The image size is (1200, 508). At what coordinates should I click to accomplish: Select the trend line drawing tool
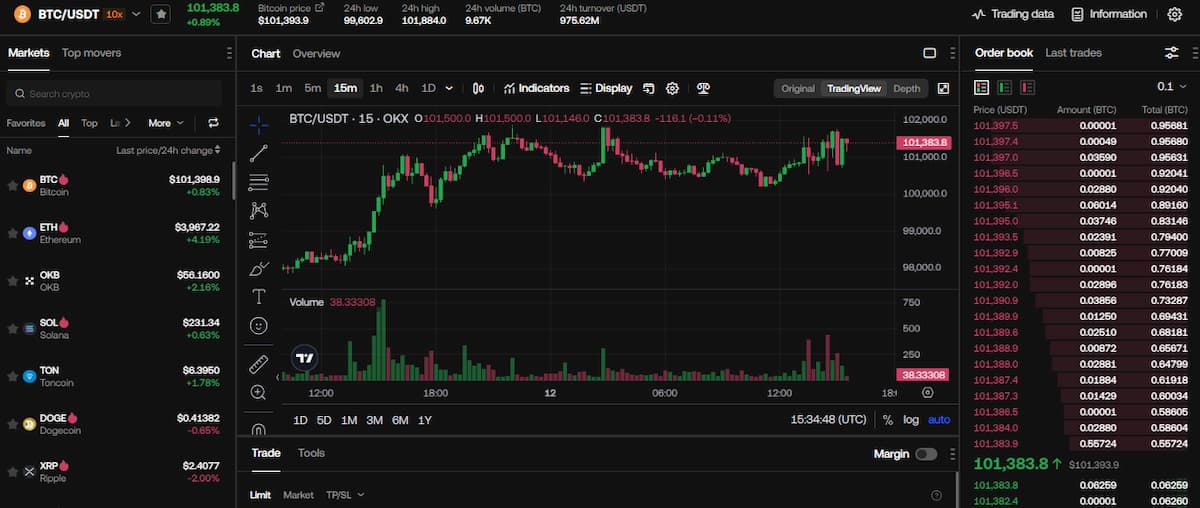(x=259, y=153)
